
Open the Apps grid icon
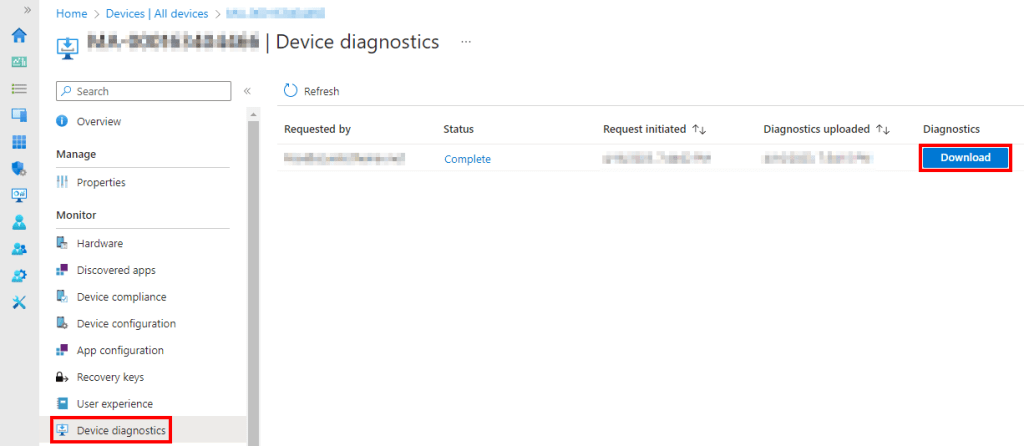pyautogui.click(x=19, y=142)
